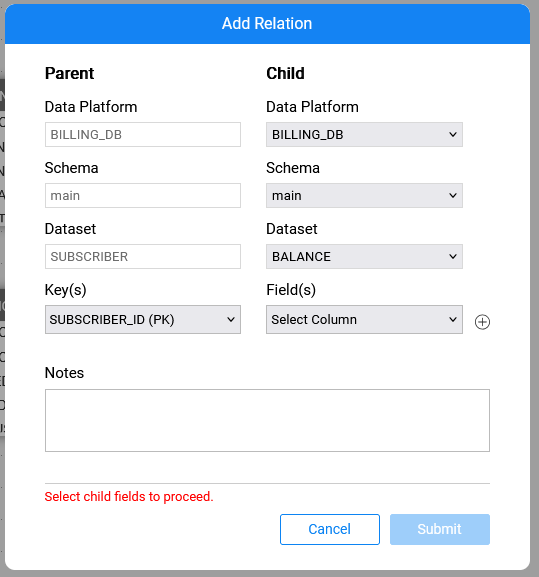The height and width of the screenshot is (577, 539).
Task: Open the Child Data Platform BILLING_DB dropdown
Action: tap(364, 135)
